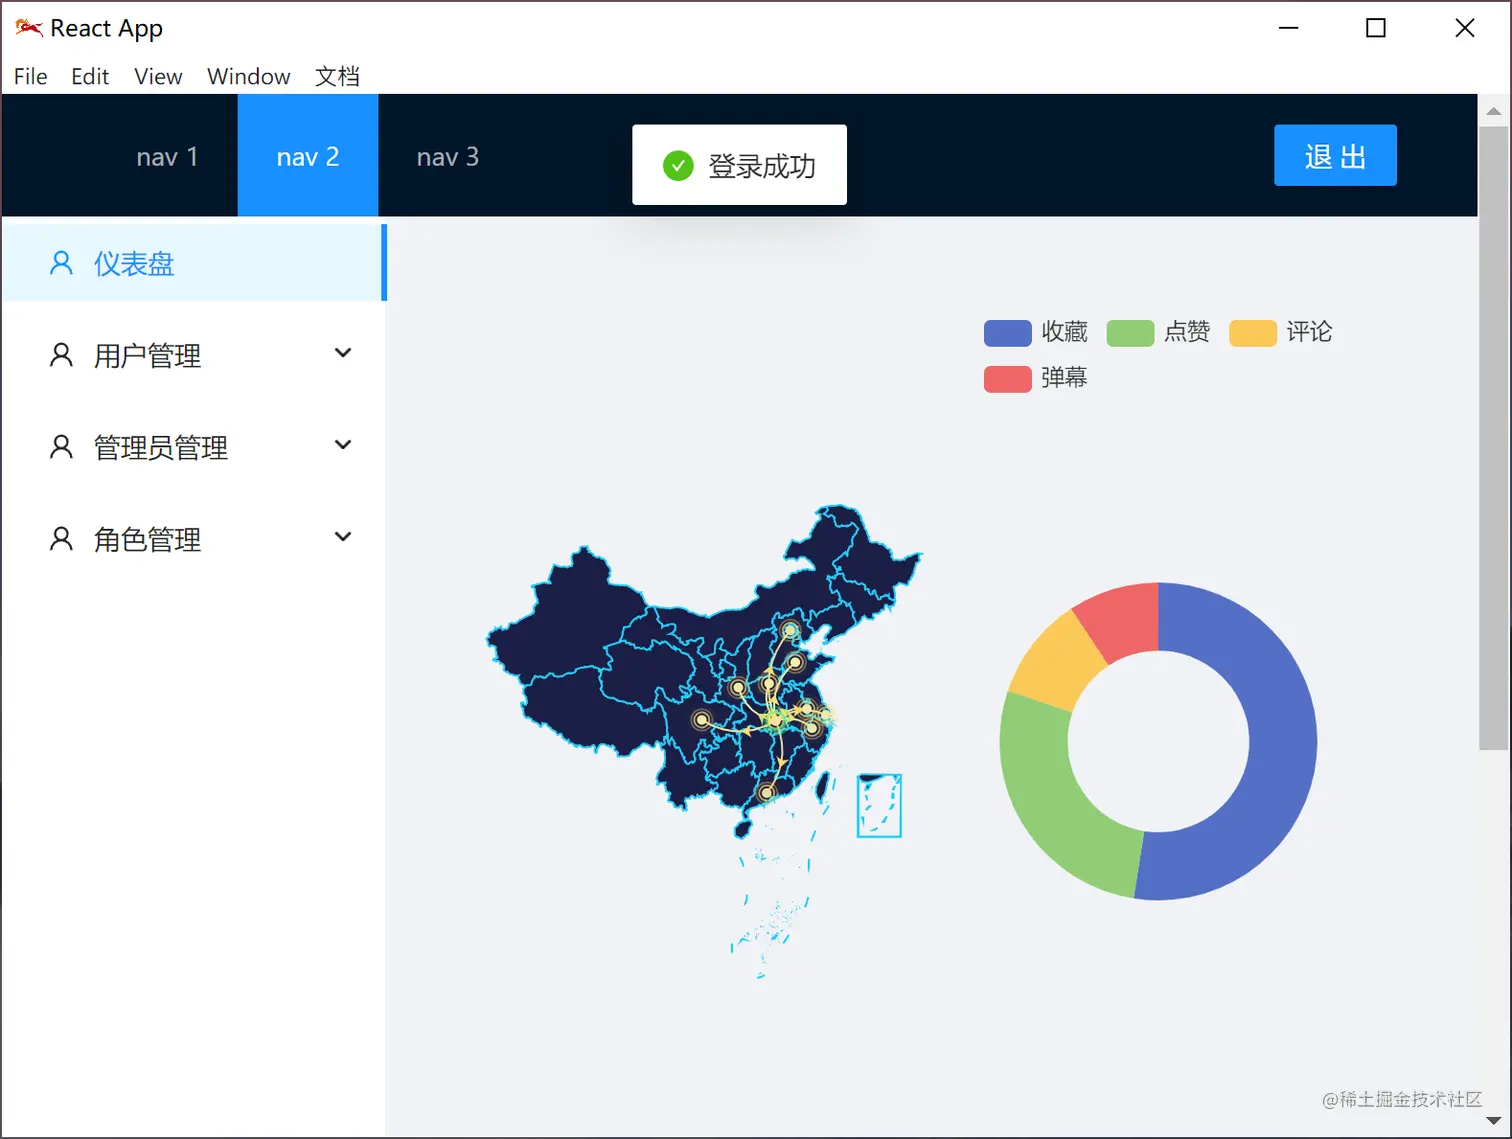1512x1139 pixels.
Task: Go to the nav 3 tab
Action: point(448,157)
